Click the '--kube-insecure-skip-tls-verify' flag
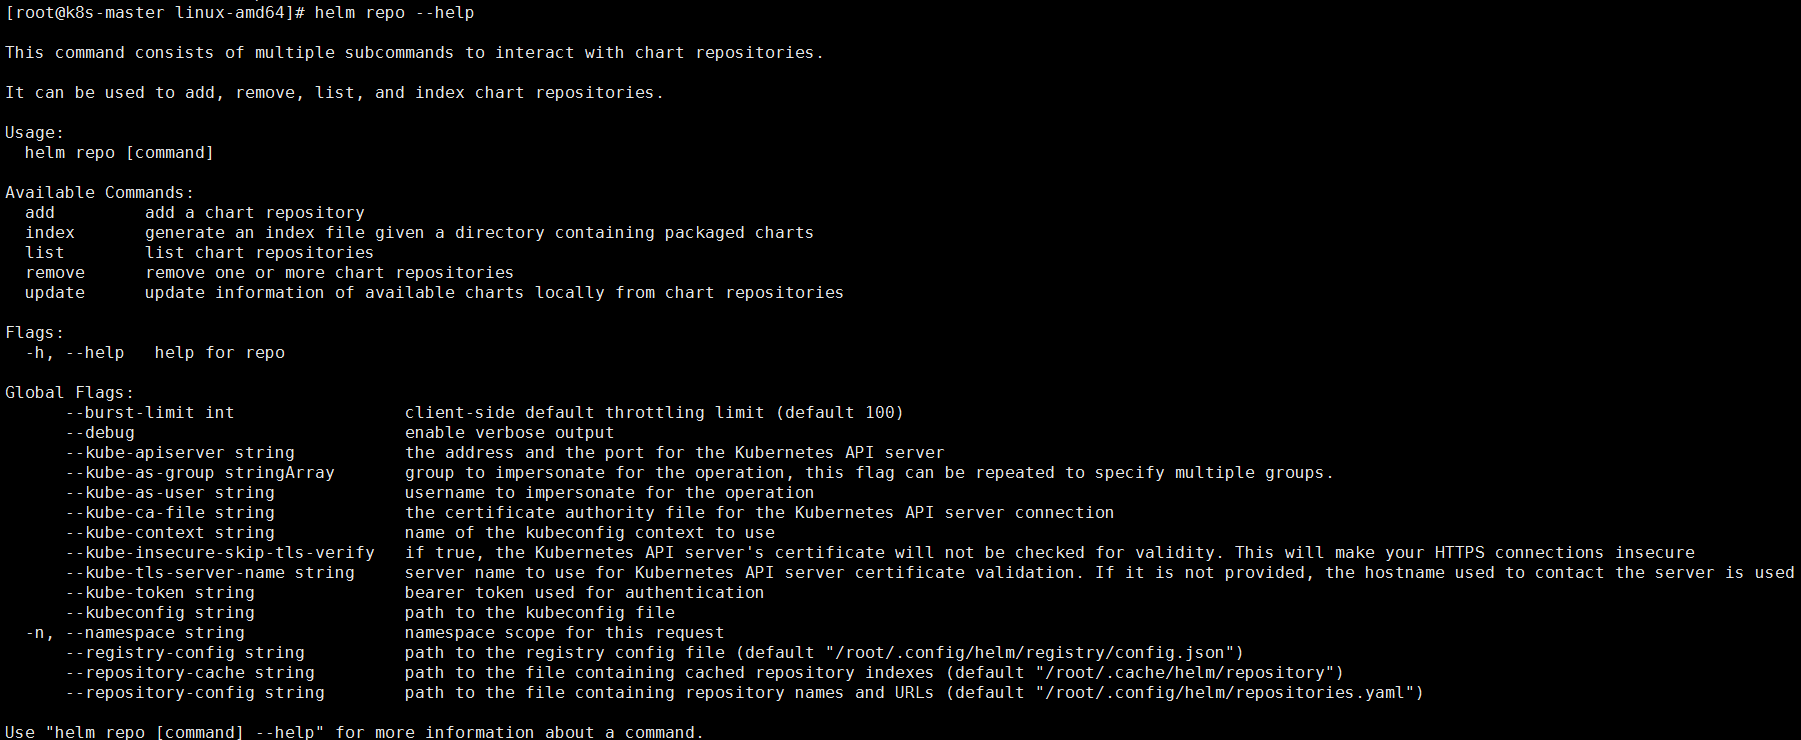The width and height of the screenshot is (1801, 740). point(220,553)
